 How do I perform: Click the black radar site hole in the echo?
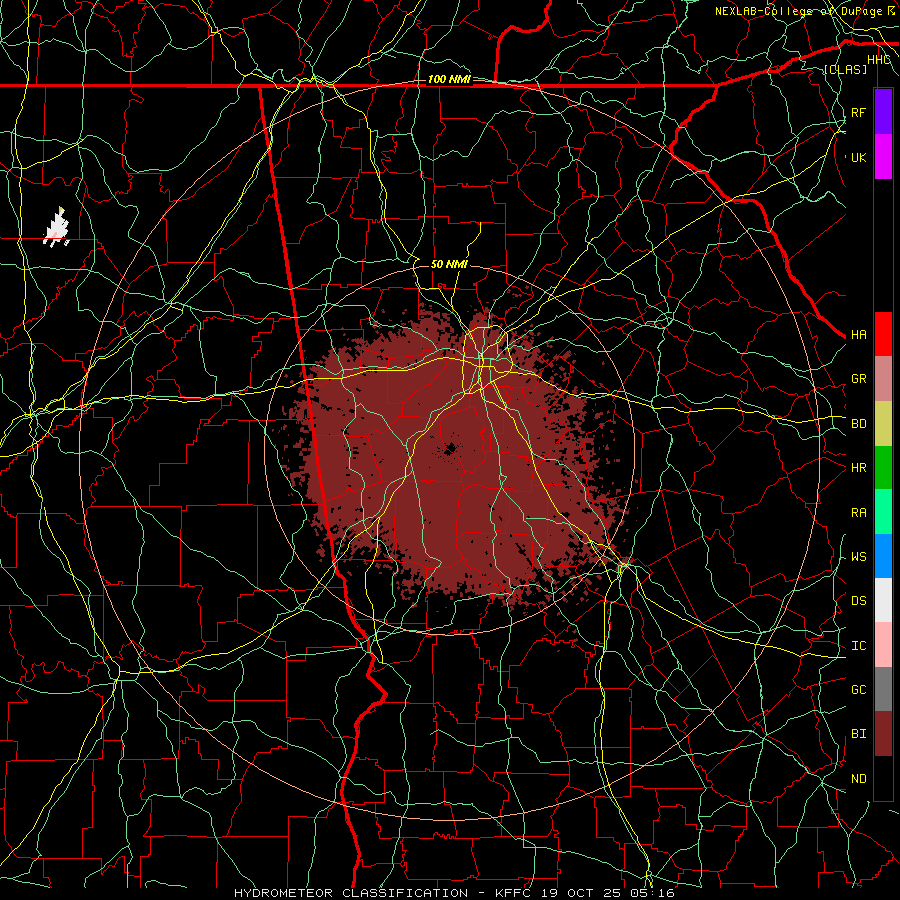click(450, 448)
